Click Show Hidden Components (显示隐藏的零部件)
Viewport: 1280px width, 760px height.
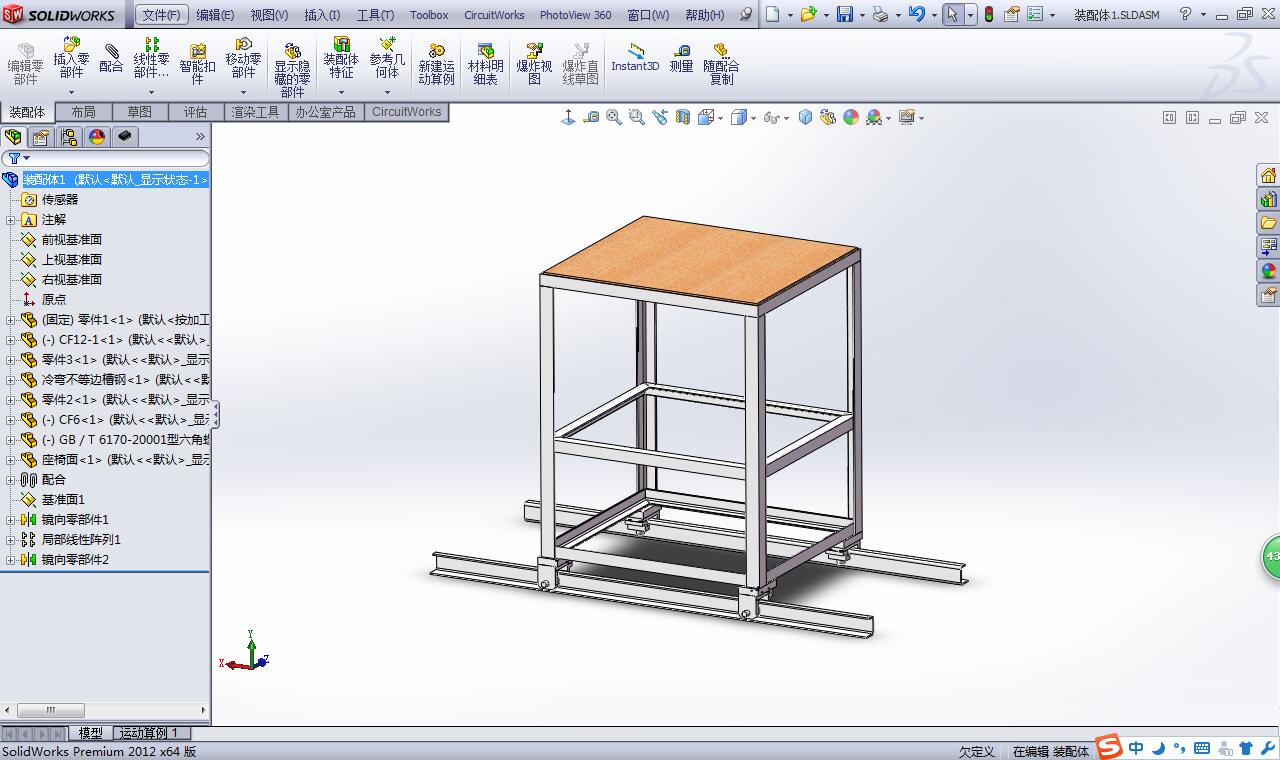click(x=292, y=69)
